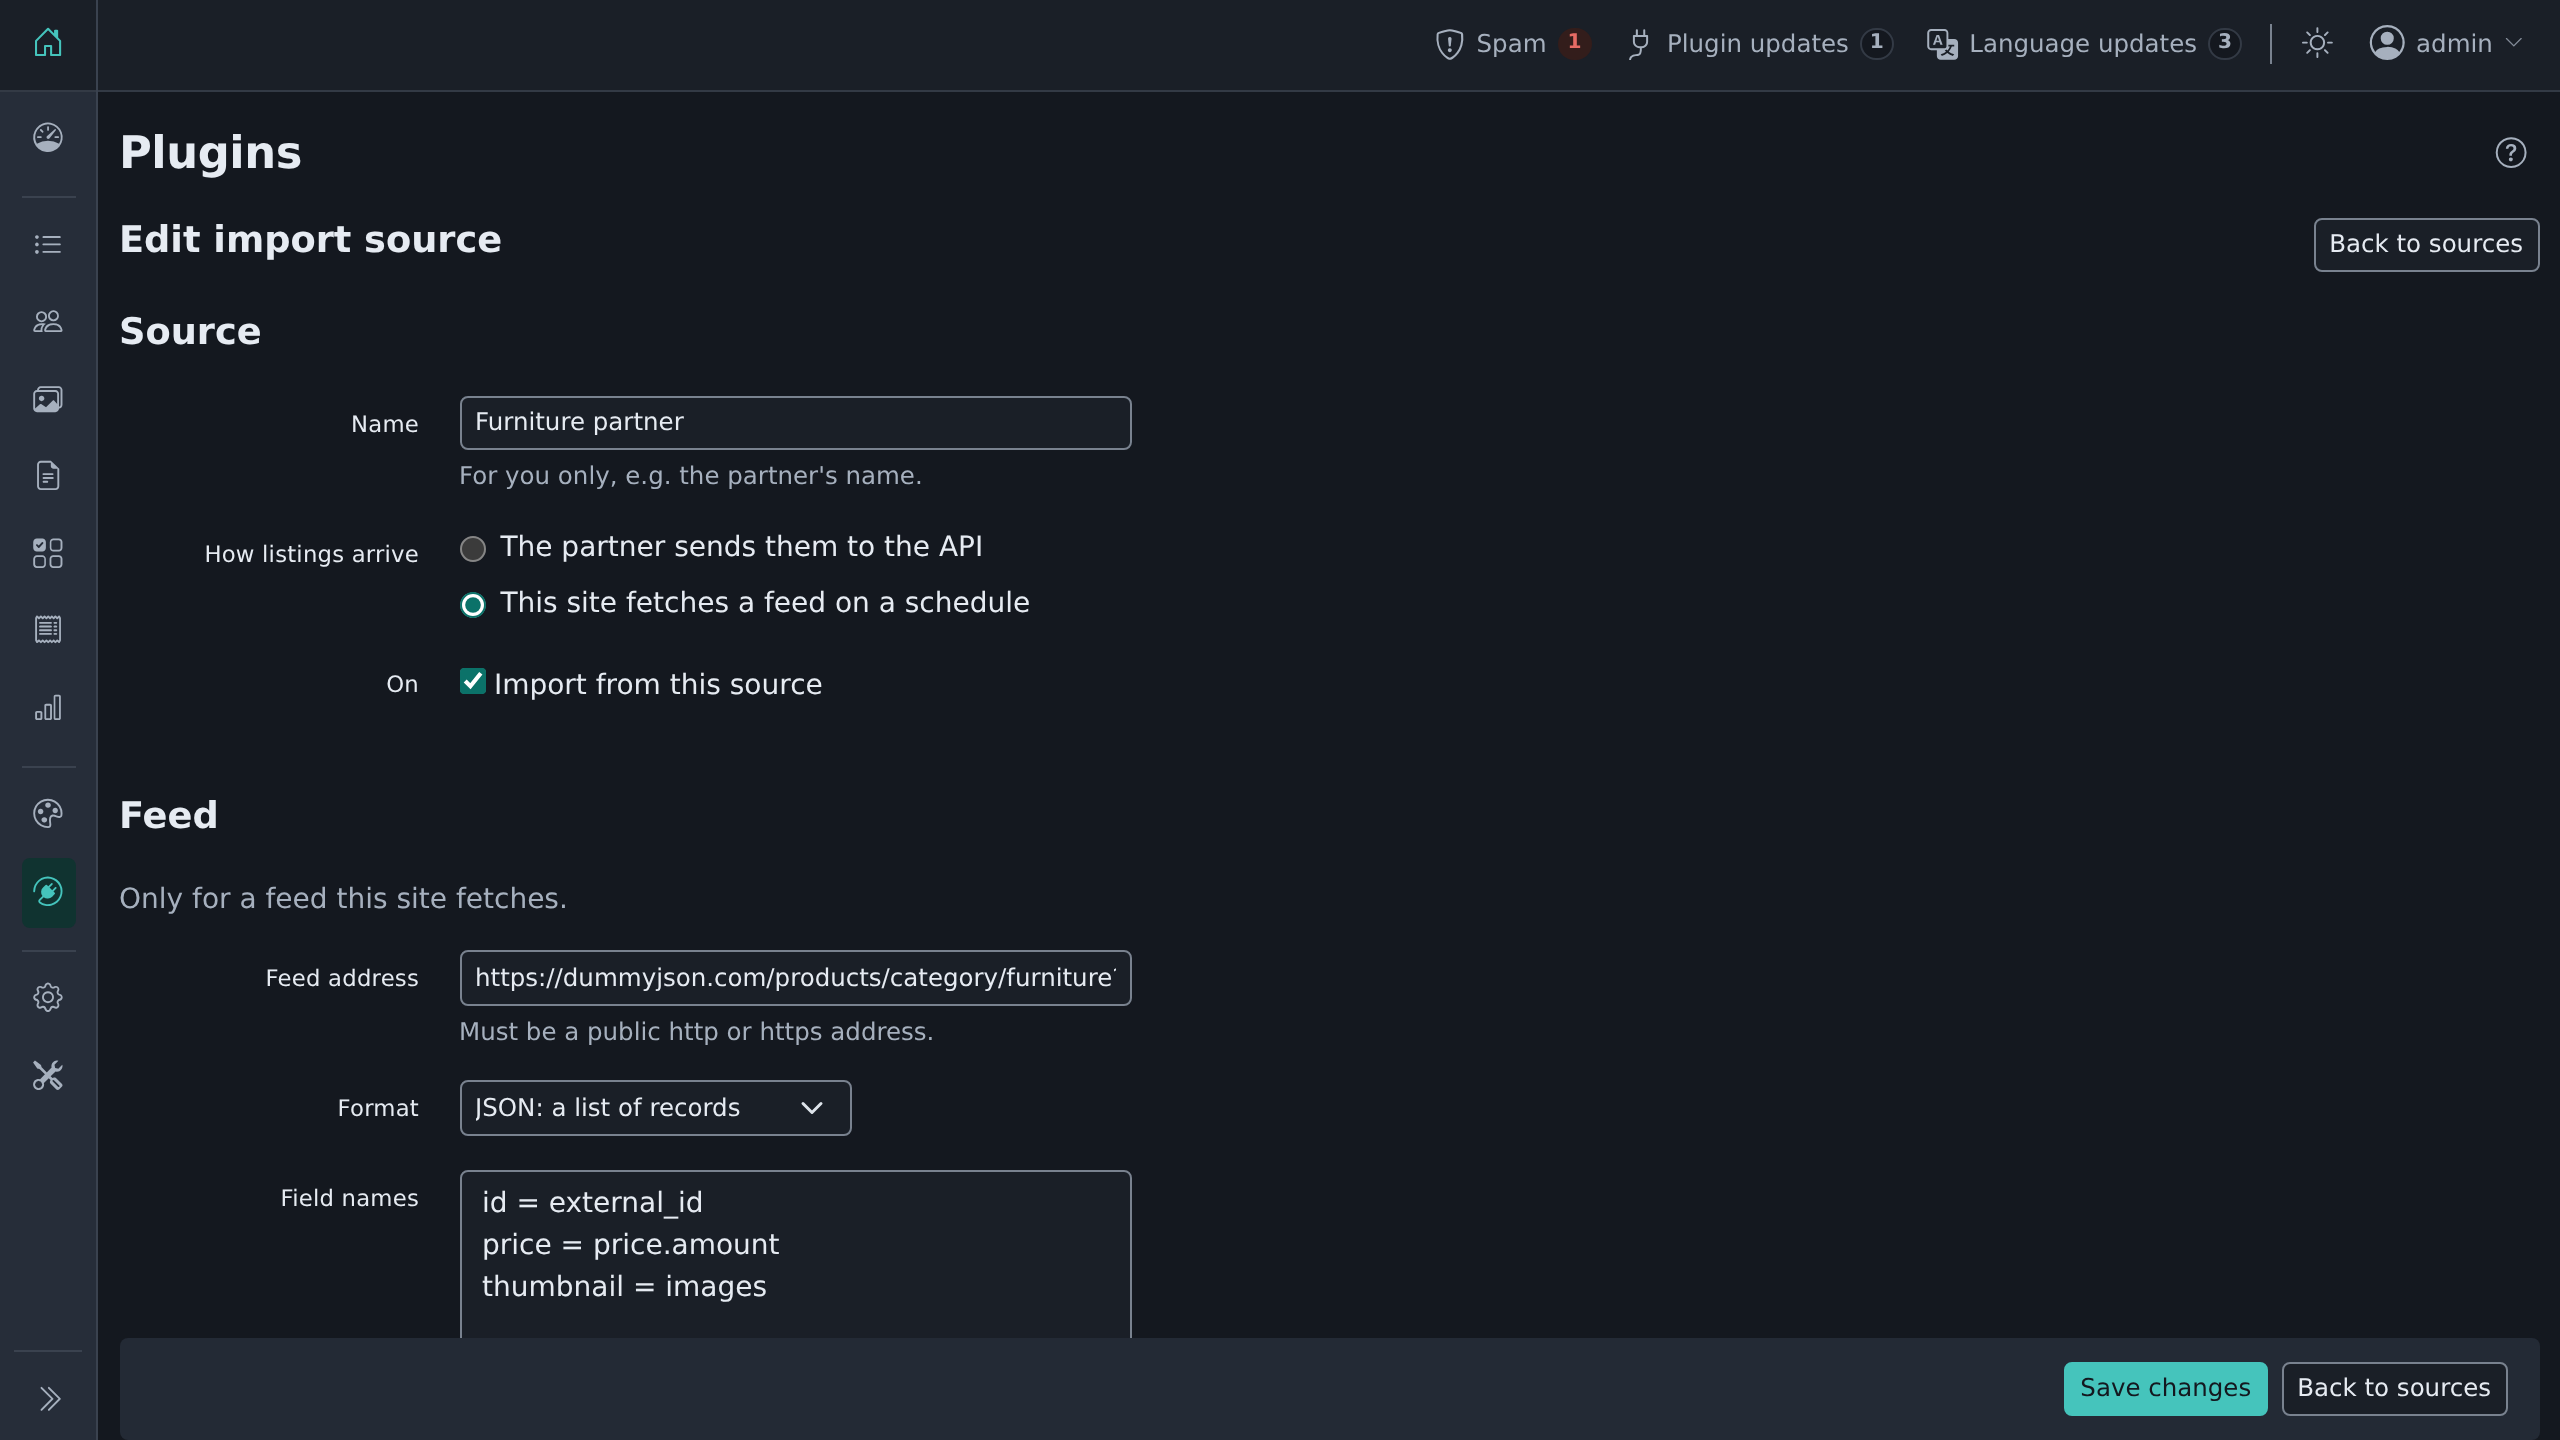Open the admin user menu

point(2446,44)
